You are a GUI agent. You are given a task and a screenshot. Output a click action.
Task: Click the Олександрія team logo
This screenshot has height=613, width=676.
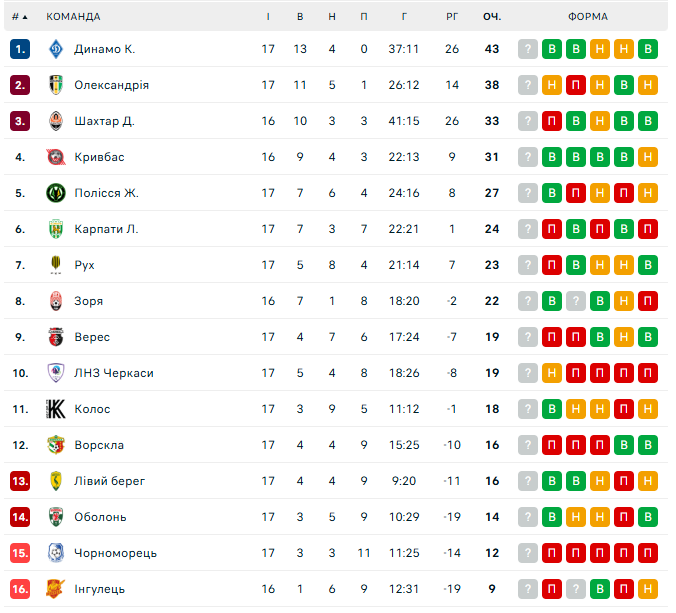click(56, 85)
